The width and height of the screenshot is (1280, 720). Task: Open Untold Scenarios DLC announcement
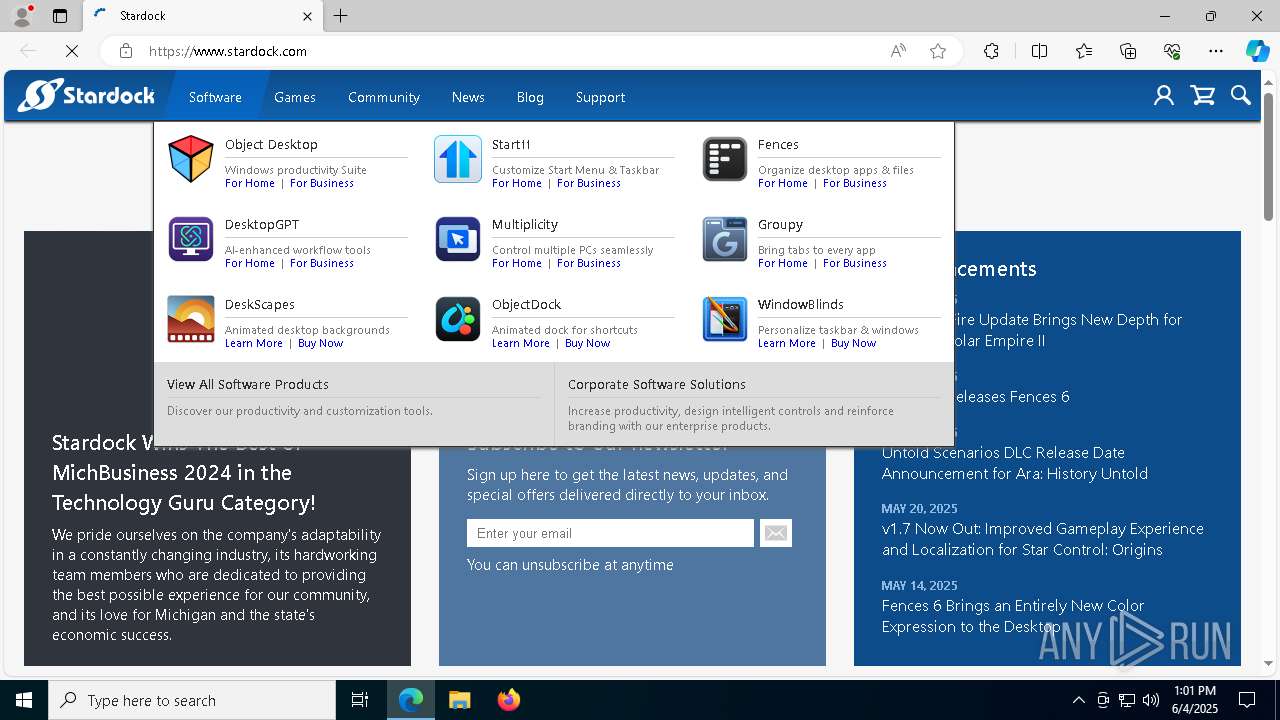1015,463
